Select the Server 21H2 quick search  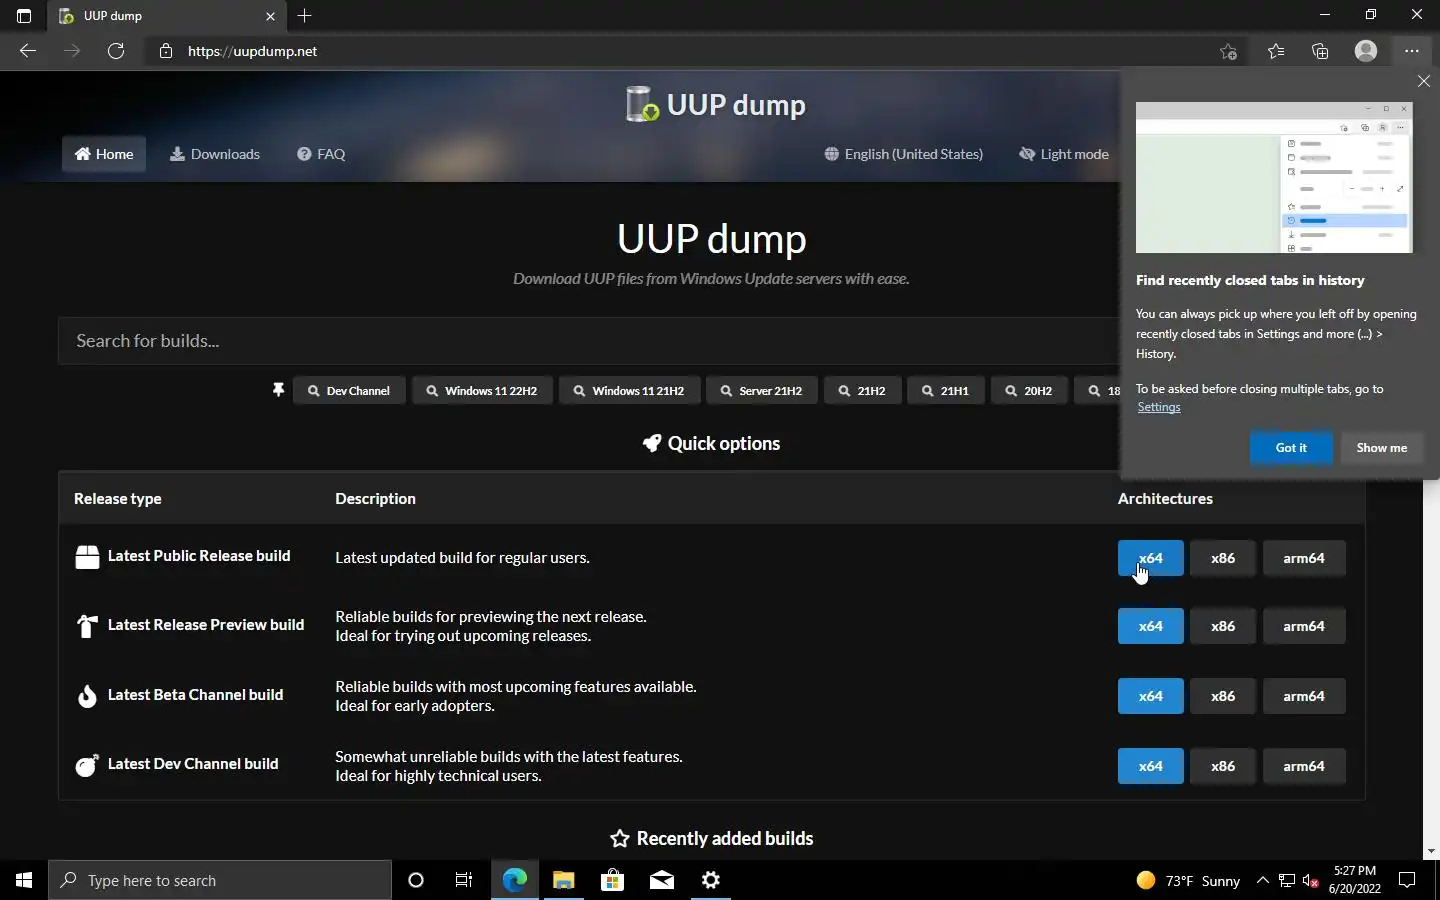click(761, 391)
